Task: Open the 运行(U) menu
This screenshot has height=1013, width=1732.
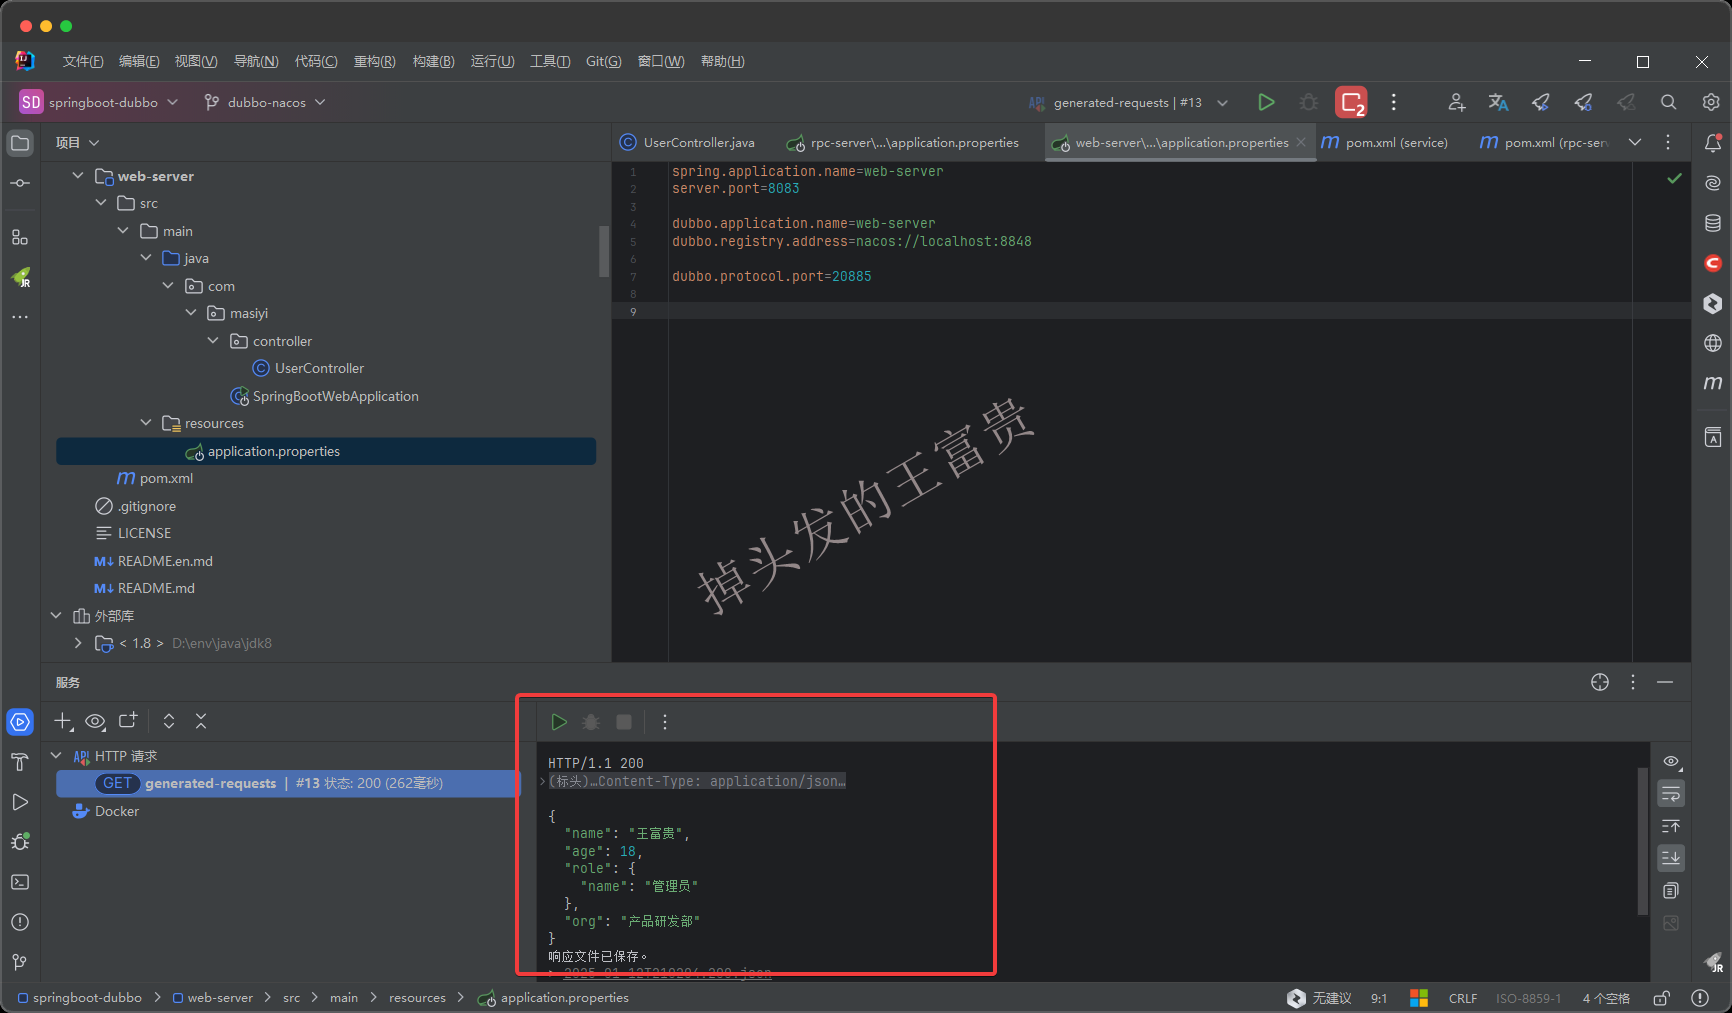Action: (492, 61)
